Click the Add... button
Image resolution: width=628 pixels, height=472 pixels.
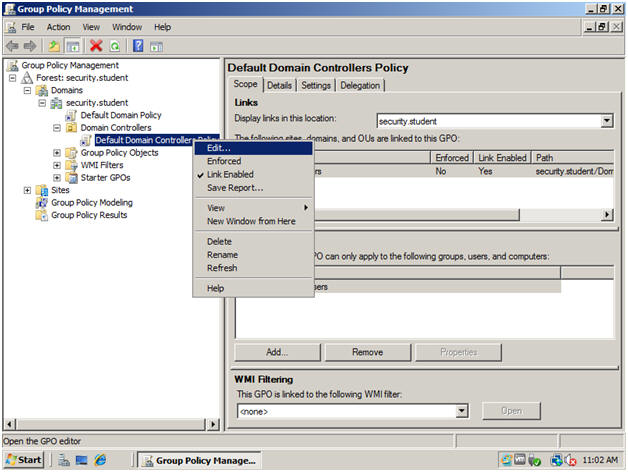tap(277, 352)
